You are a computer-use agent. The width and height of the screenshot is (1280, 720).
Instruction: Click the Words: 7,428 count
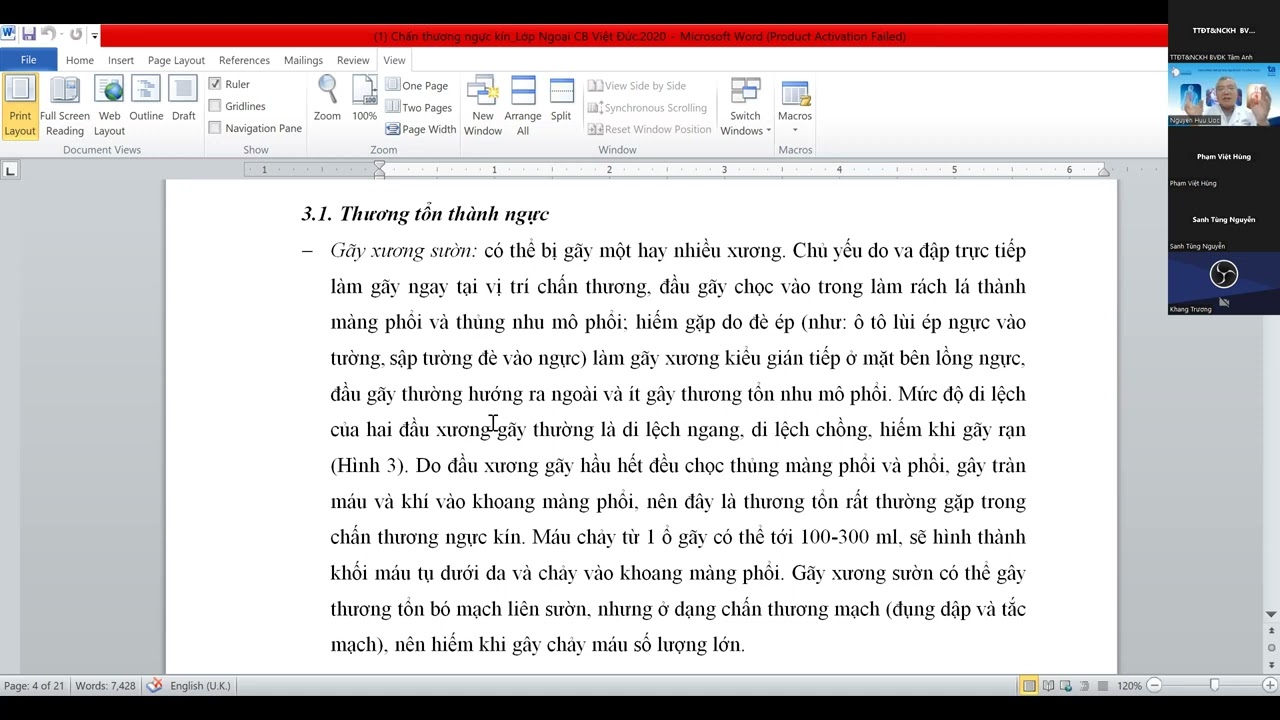[105, 686]
